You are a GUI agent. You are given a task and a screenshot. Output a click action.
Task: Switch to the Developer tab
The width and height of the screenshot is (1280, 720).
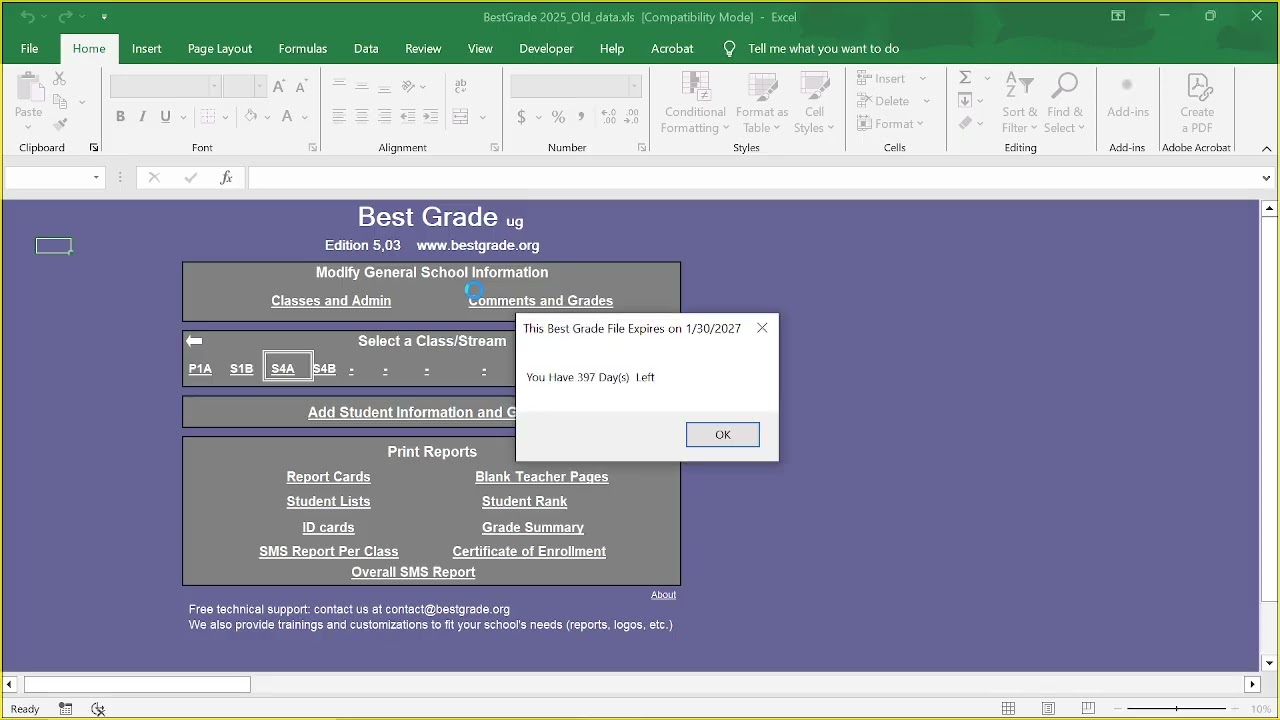click(546, 48)
